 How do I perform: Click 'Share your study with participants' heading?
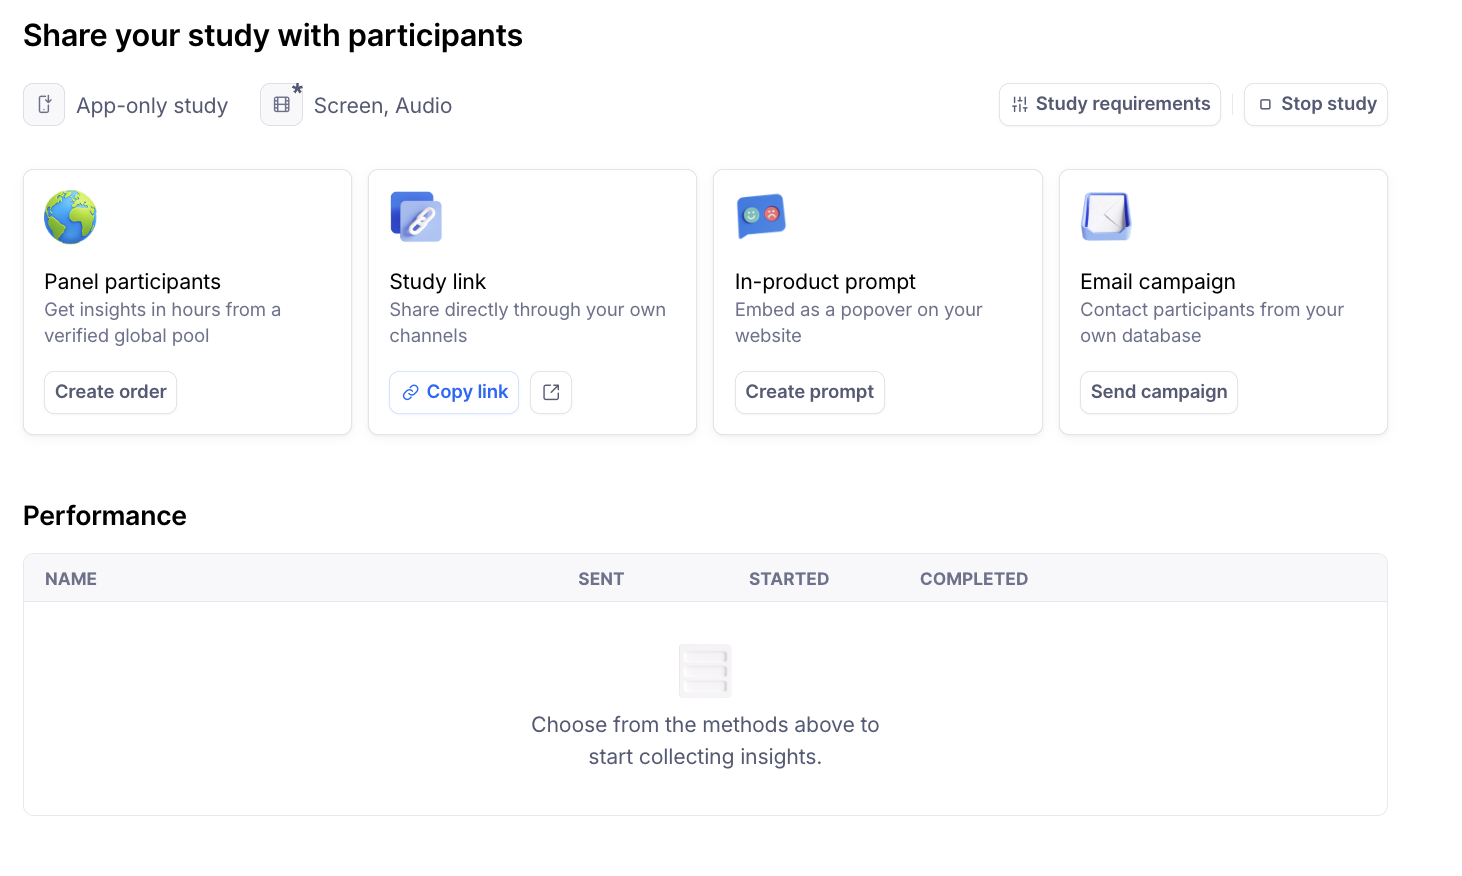click(273, 36)
